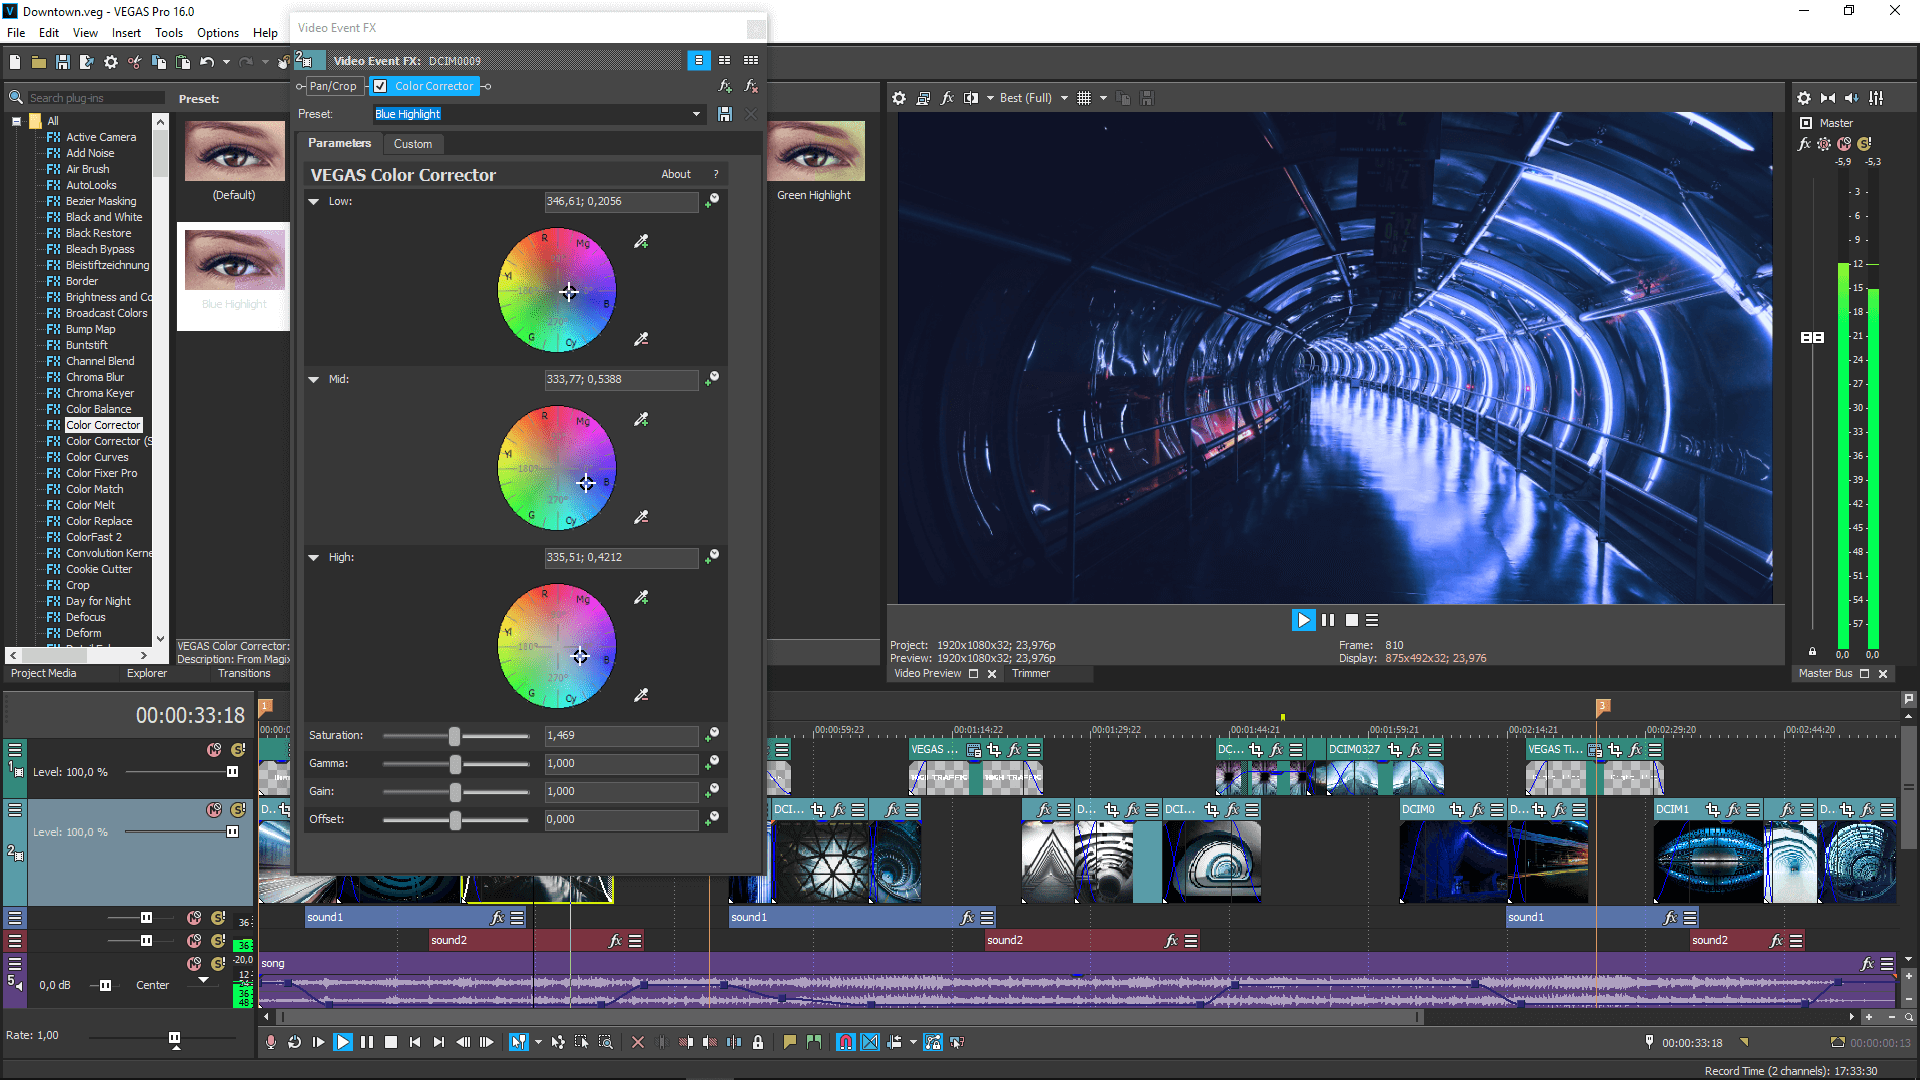Drag the Saturation slider to adjust color intensity
1920x1080 pixels.
pos(455,735)
